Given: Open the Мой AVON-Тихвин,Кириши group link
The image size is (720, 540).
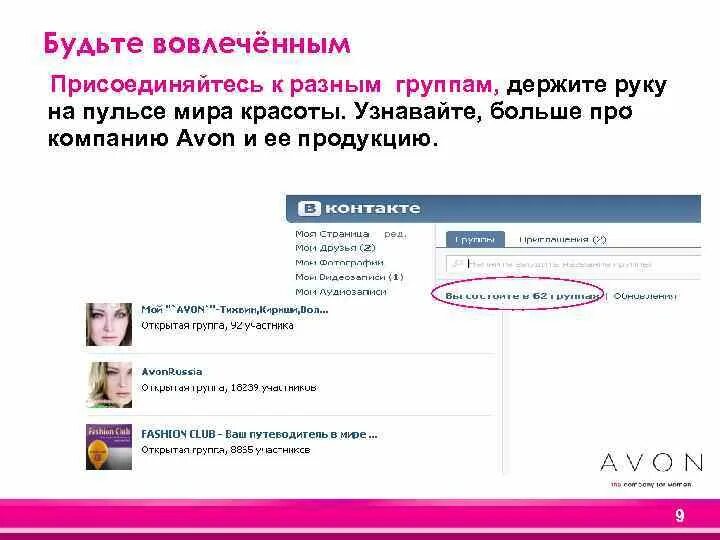Looking at the screenshot, I should (x=235, y=309).
